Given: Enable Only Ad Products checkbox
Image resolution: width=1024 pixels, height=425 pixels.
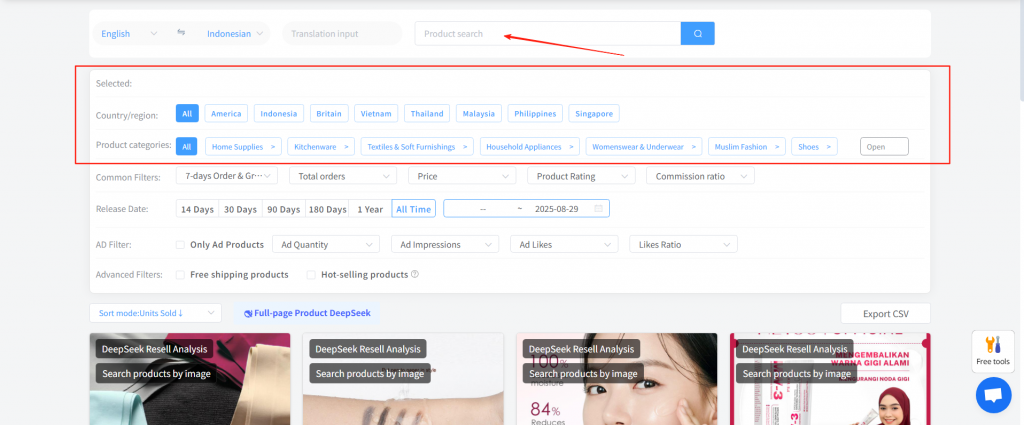Looking at the screenshot, I should click(180, 244).
